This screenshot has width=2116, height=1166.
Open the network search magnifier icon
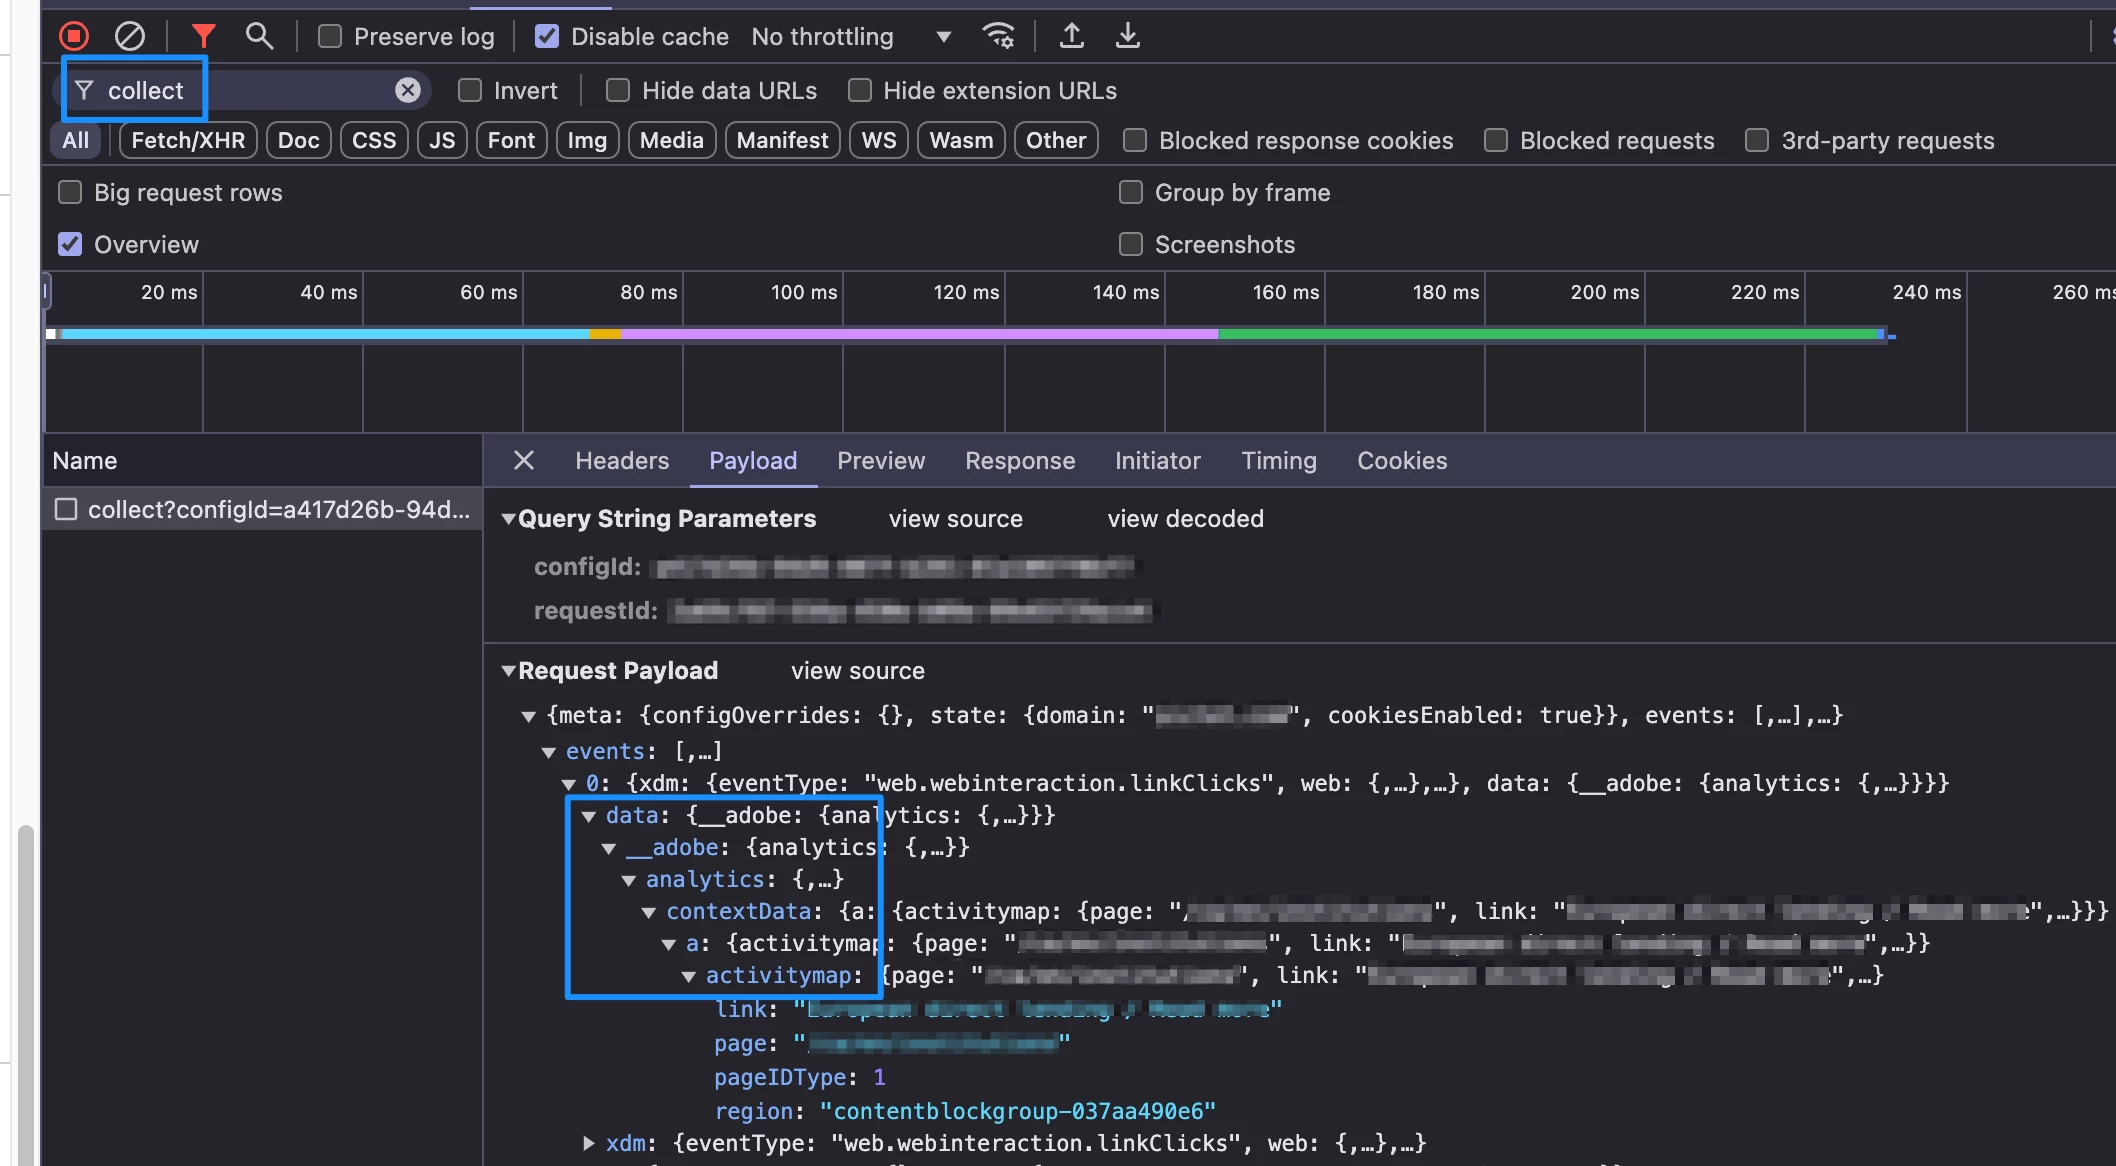point(259,36)
